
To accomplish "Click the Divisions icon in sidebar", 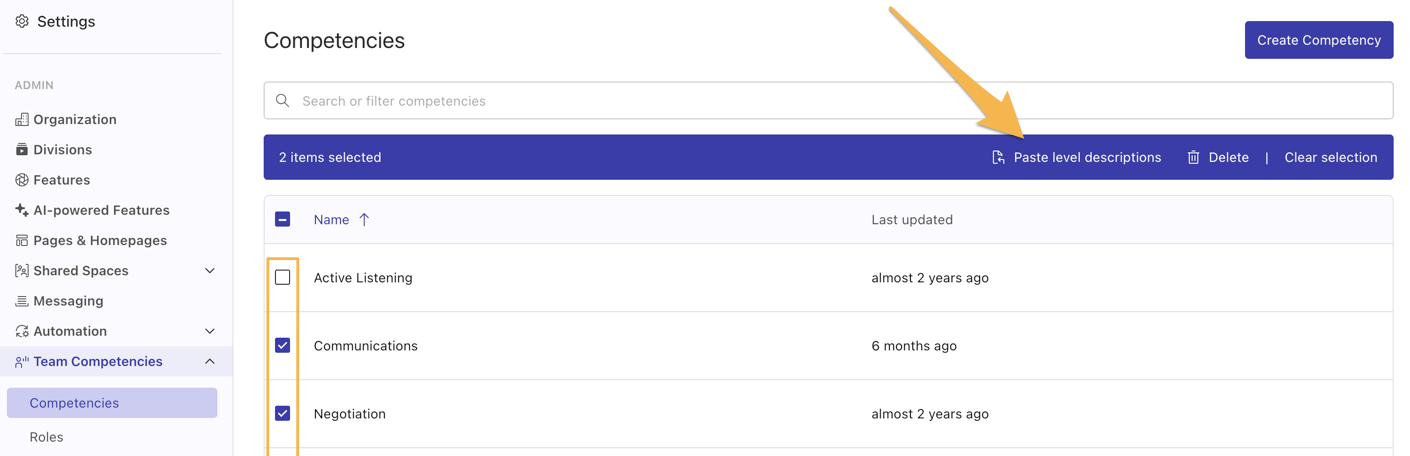I will tap(22, 150).
